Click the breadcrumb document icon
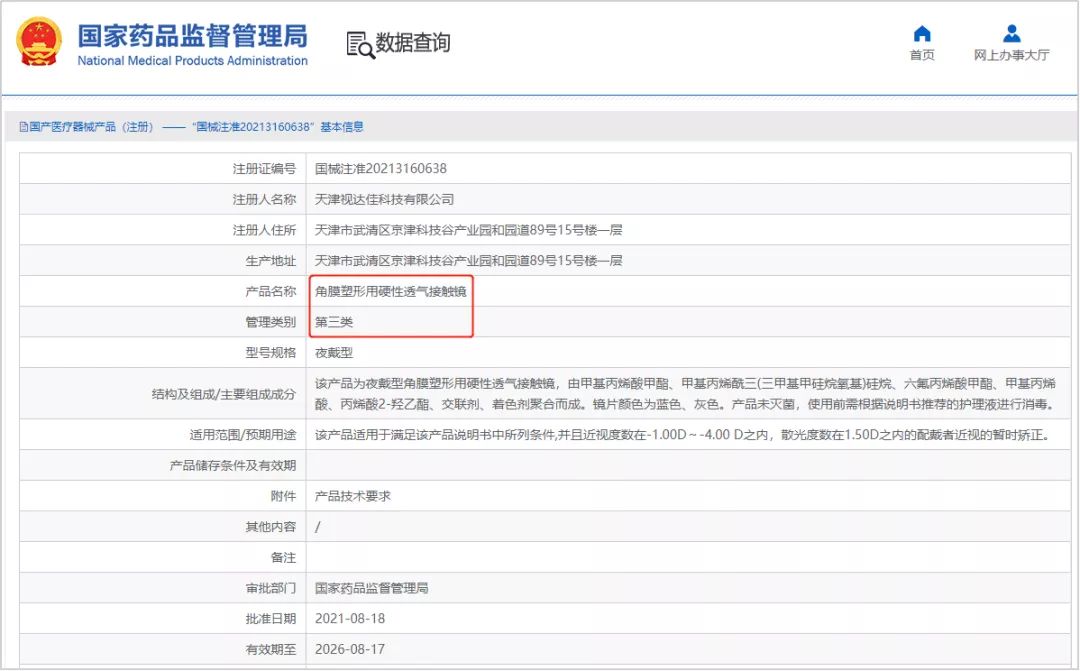The height and width of the screenshot is (671, 1080). click(x=23, y=127)
